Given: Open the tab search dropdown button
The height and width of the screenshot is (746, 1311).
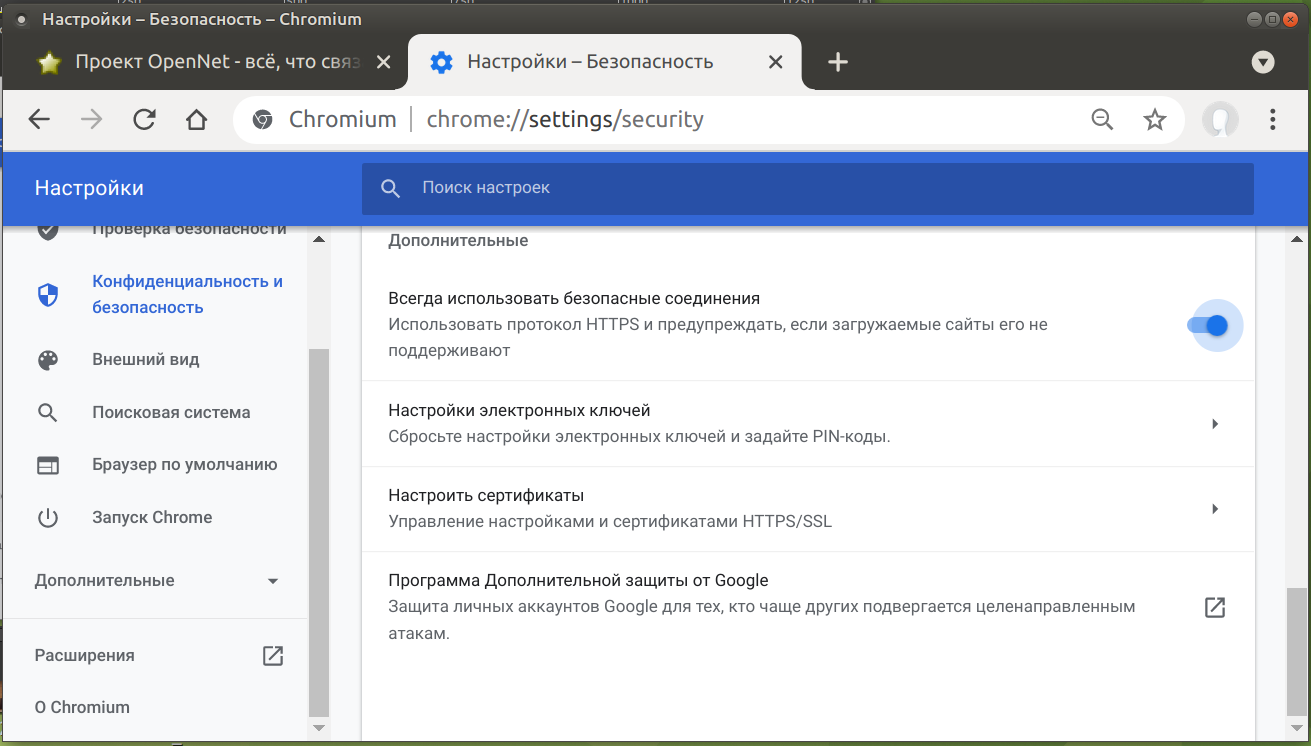Looking at the screenshot, I should click(x=1263, y=62).
